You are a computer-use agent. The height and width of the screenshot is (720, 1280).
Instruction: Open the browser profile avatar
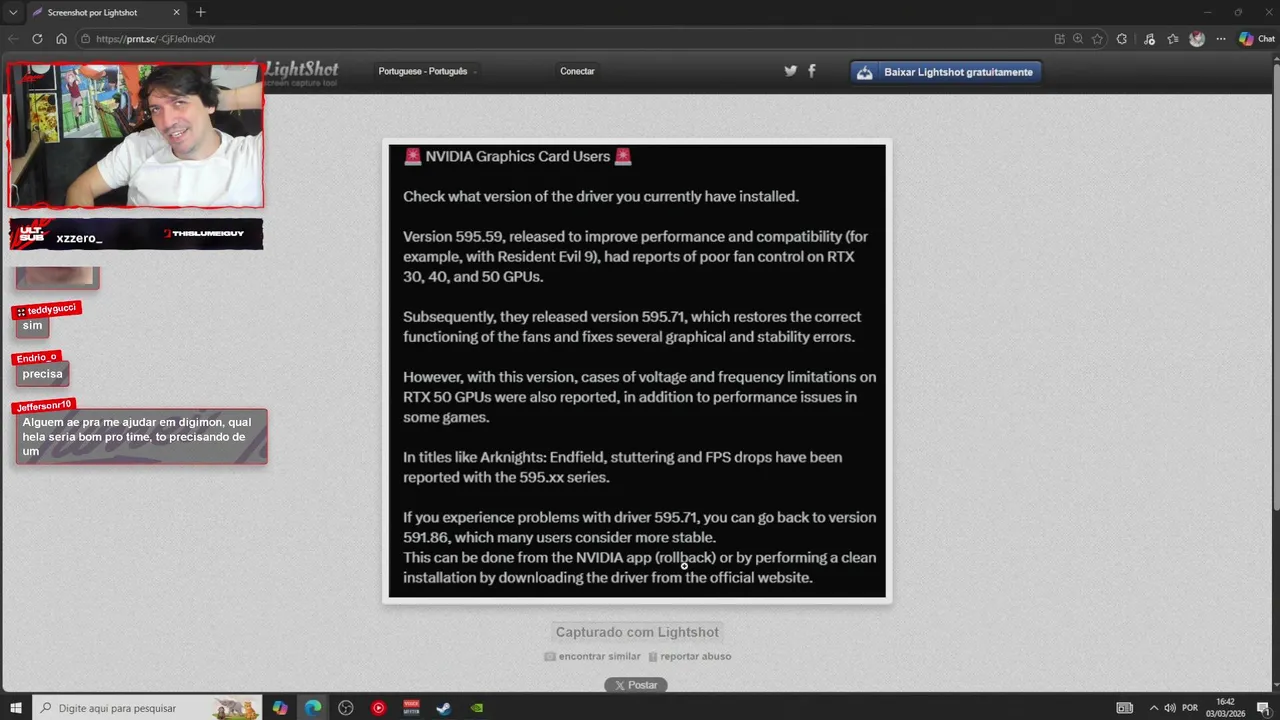pos(1197,39)
